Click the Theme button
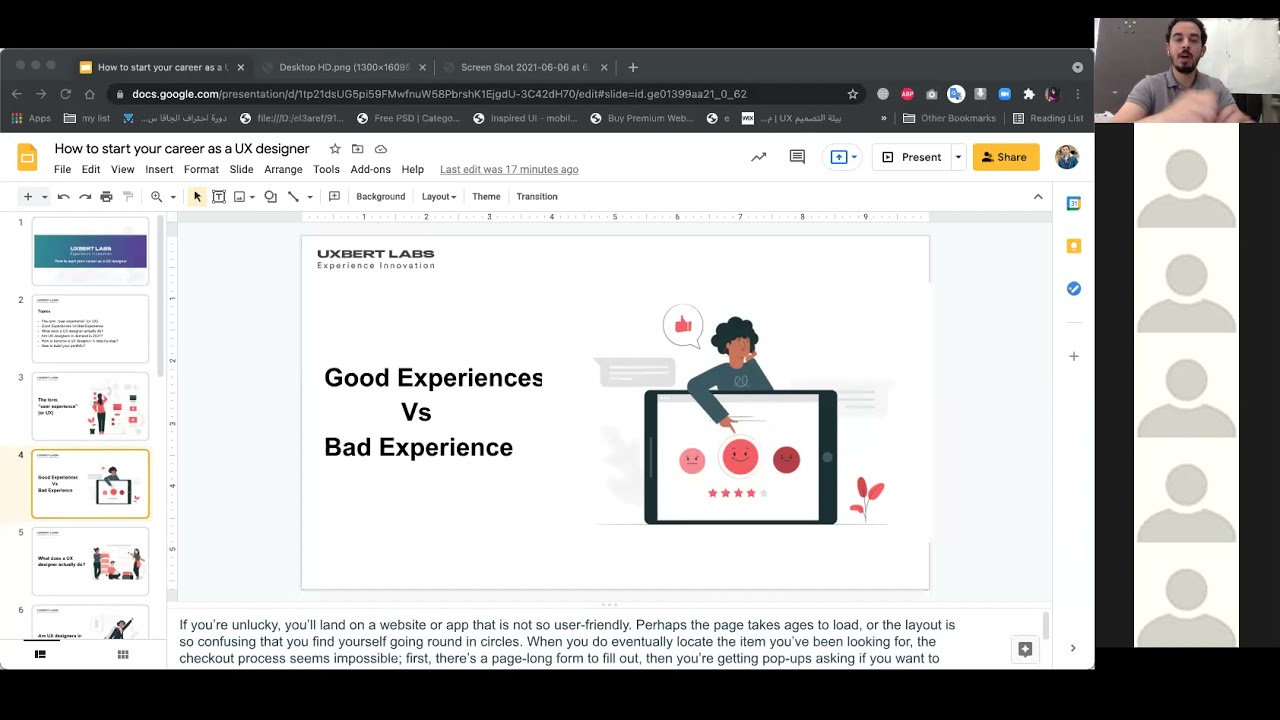 point(486,197)
